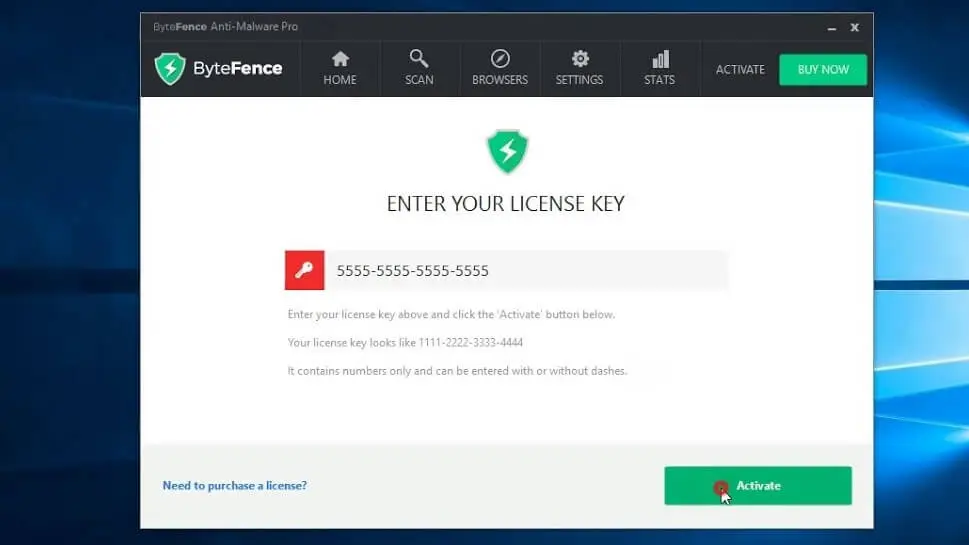This screenshot has height=545, width=969.
Task: Go to the SCAN tab
Action: pyautogui.click(x=419, y=69)
